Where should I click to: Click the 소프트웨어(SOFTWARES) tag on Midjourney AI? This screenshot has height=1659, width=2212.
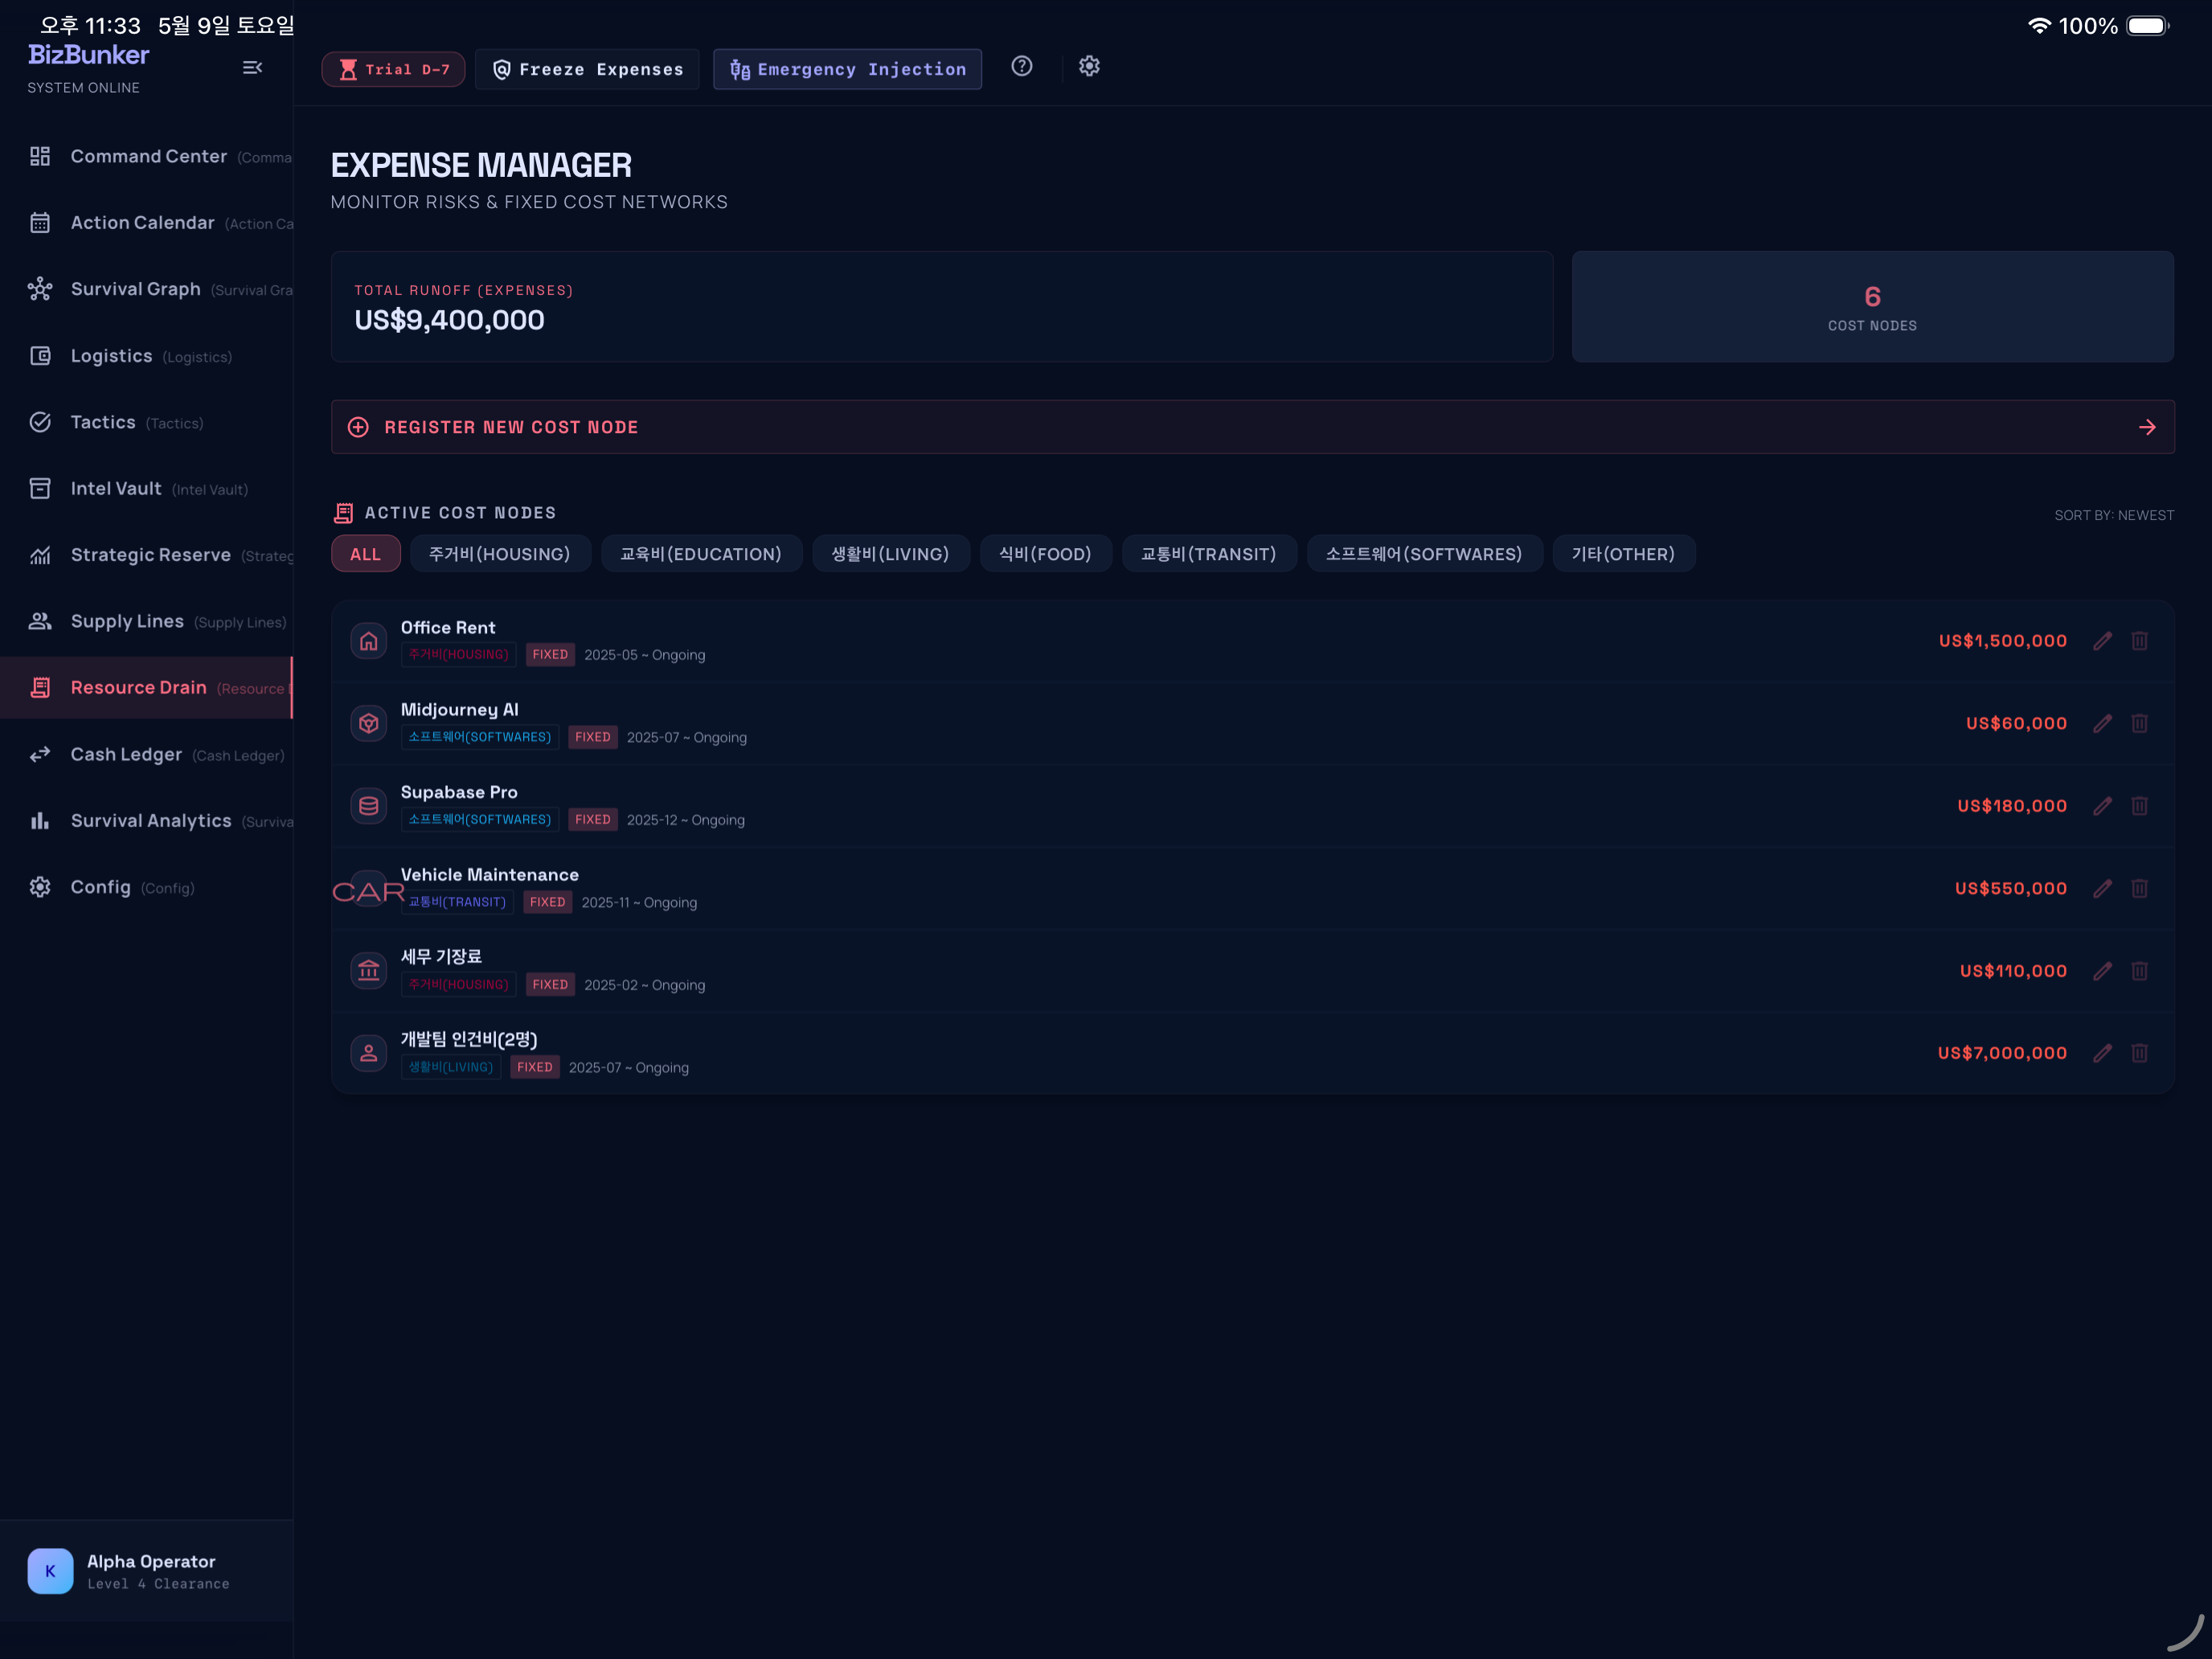pyautogui.click(x=480, y=737)
